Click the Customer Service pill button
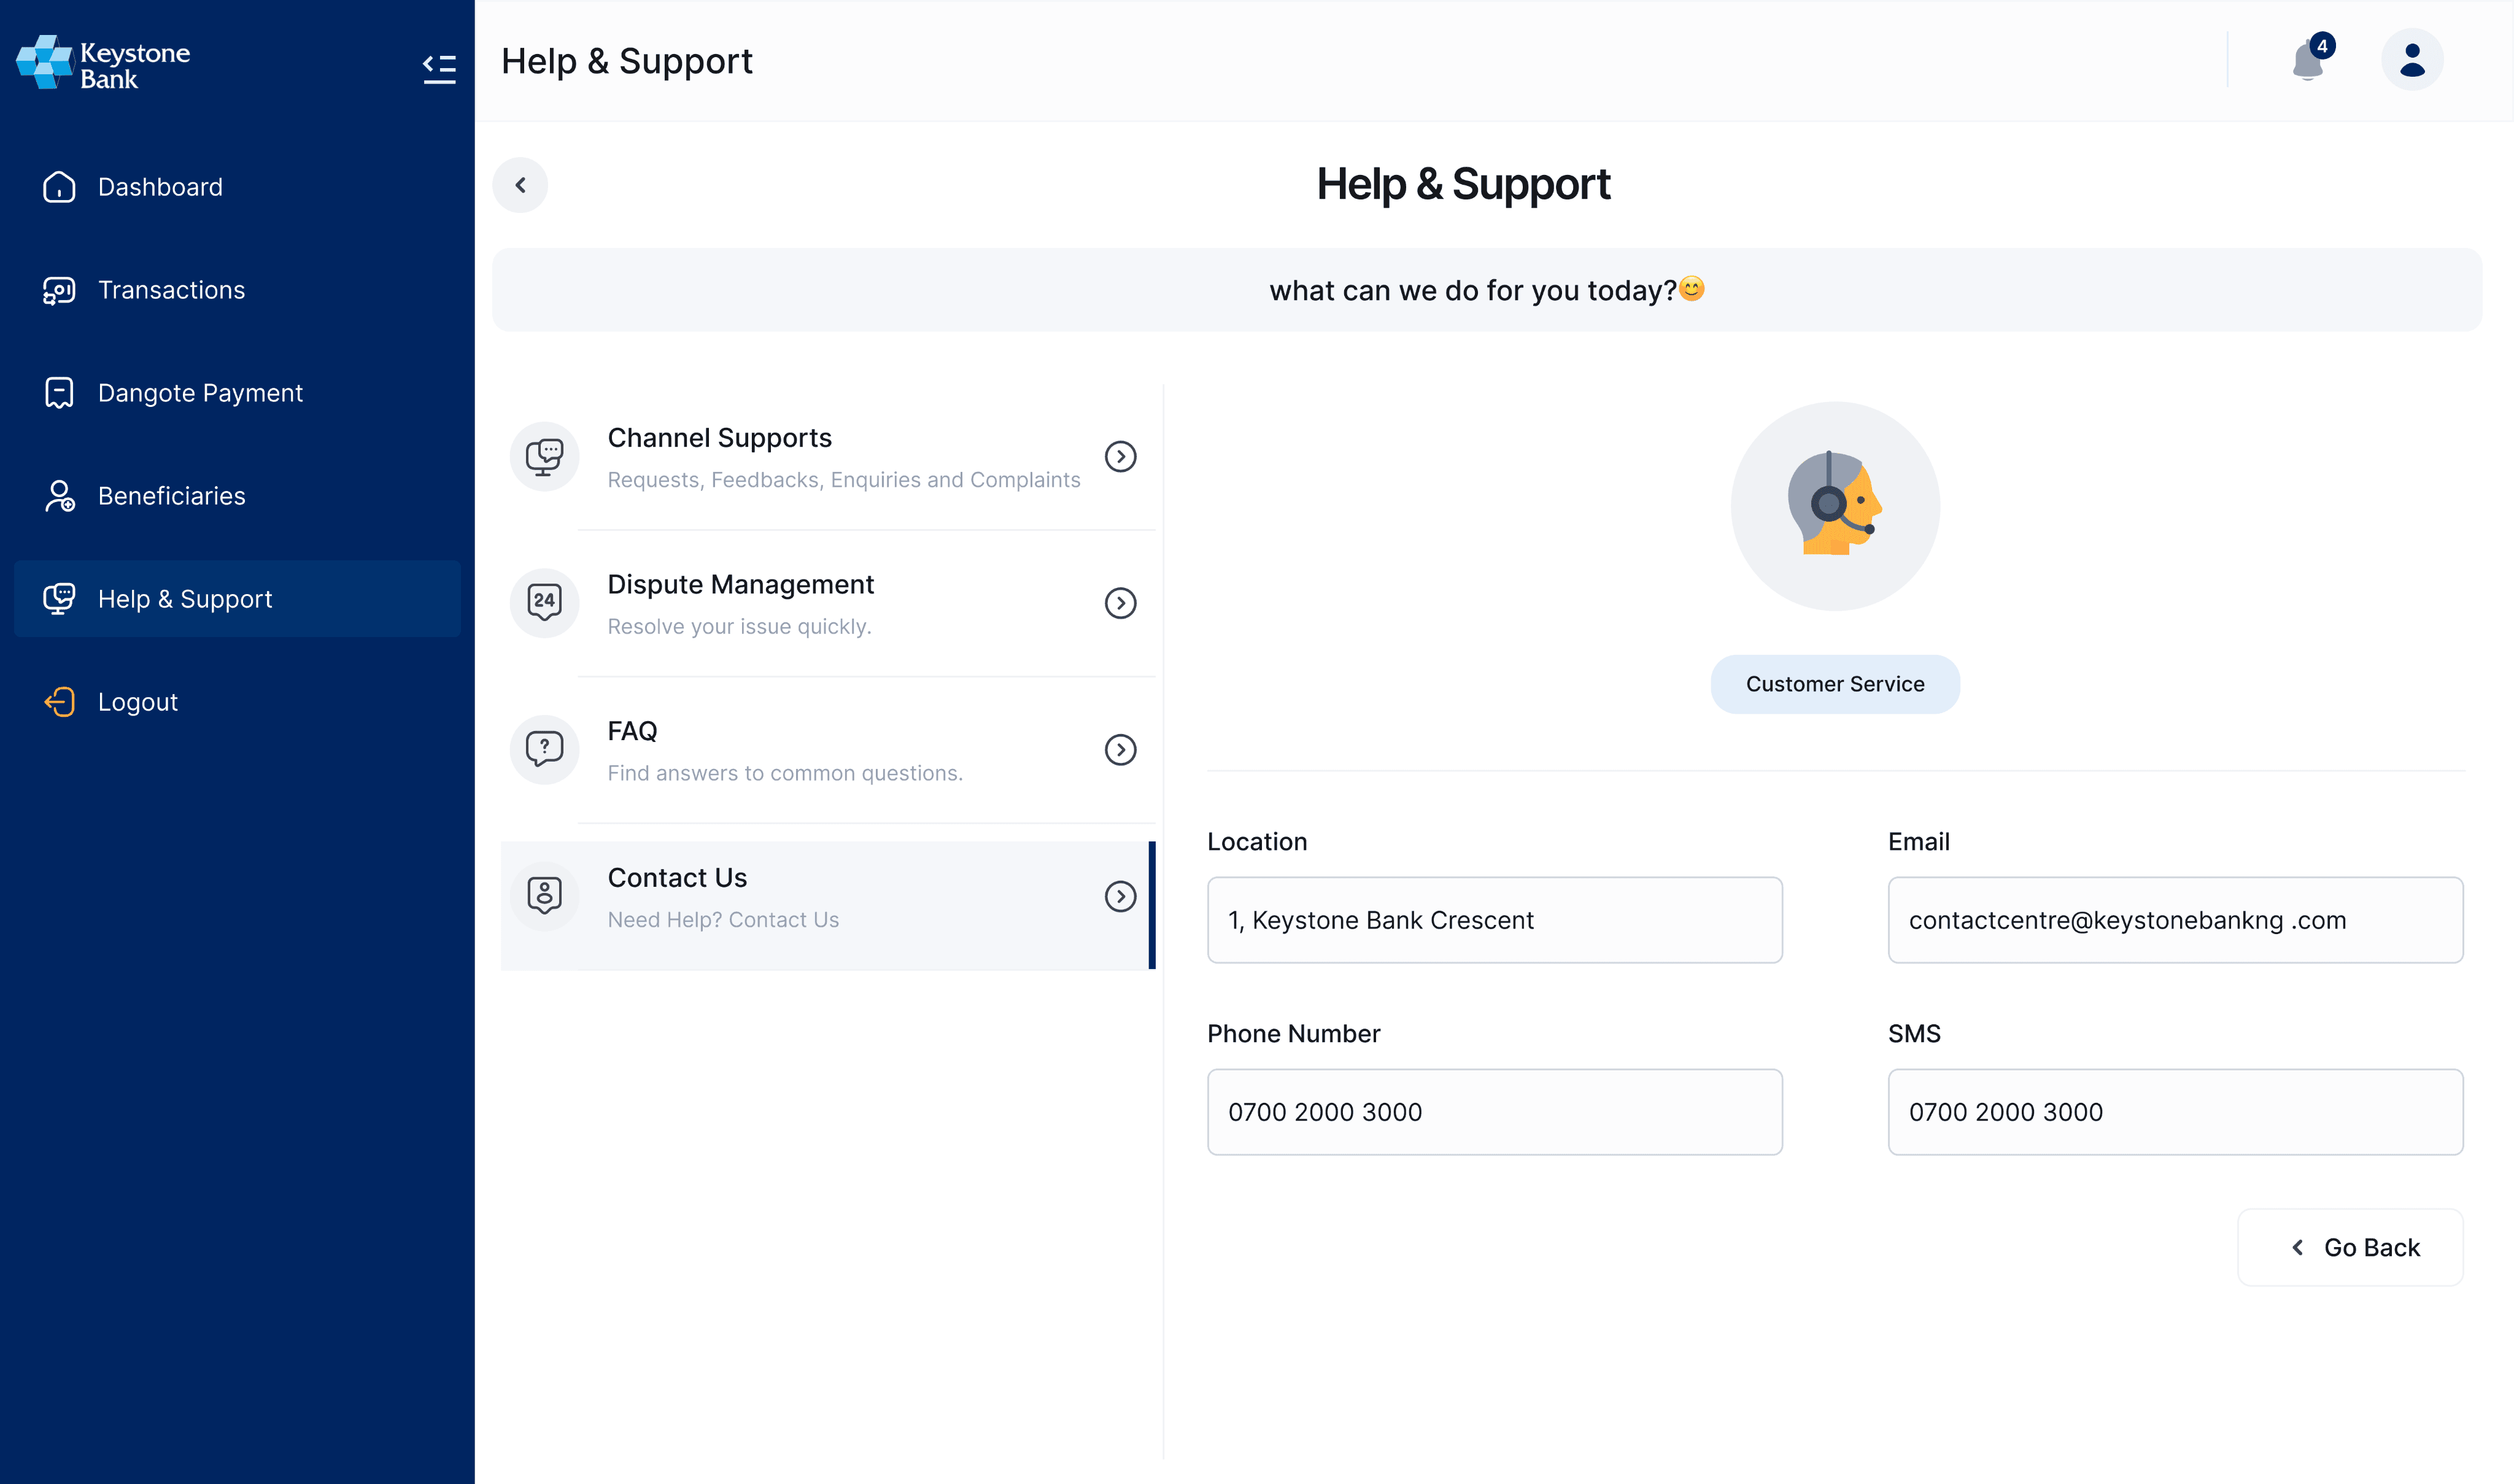Screen dimensions: 2514x1484 tap(1835, 684)
